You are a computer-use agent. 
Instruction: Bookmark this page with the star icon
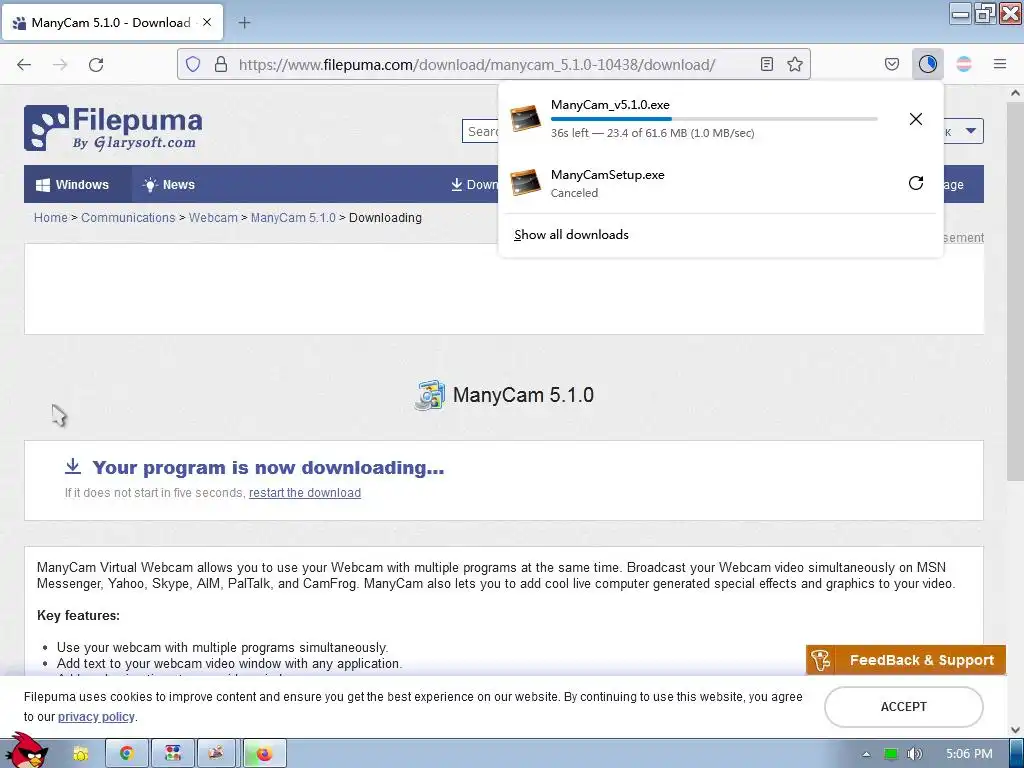[795, 64]
